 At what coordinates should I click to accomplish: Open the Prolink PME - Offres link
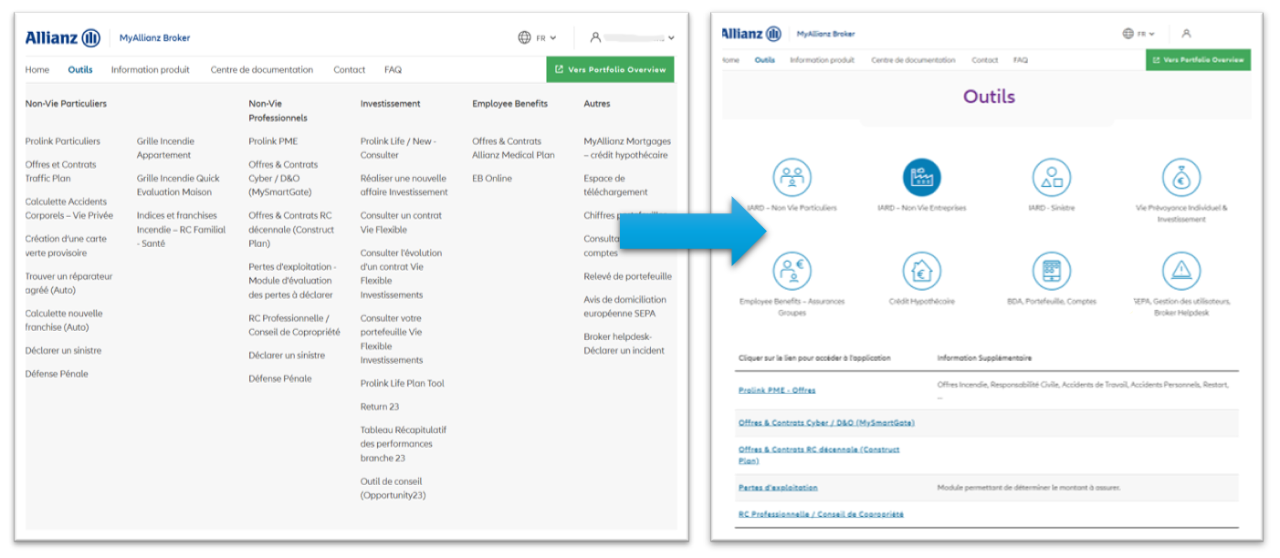[x=777, y=391]
